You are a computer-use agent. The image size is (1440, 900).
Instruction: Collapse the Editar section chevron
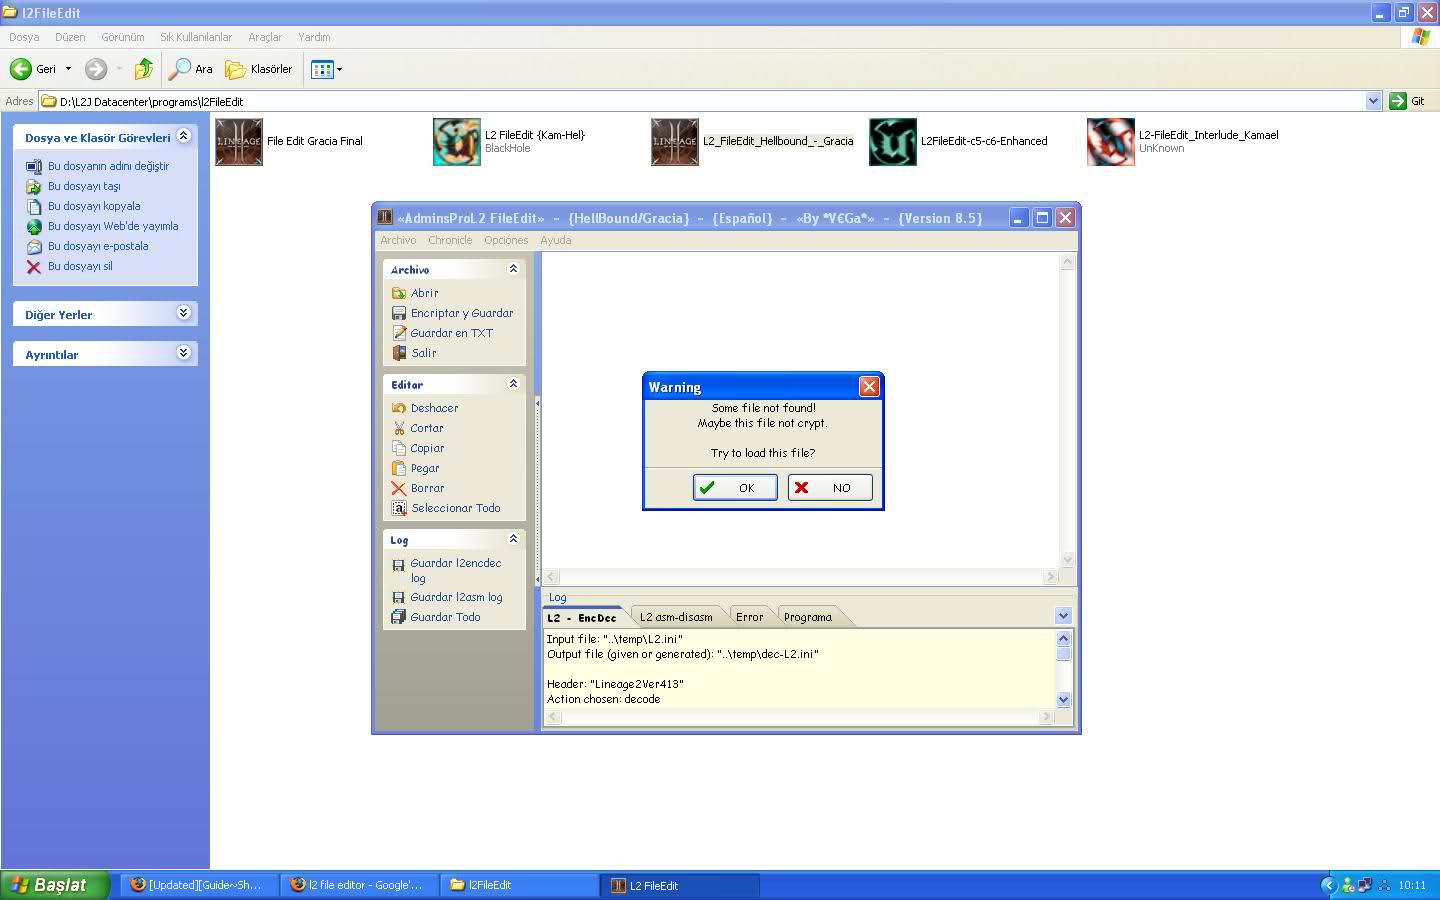[513, 384]
